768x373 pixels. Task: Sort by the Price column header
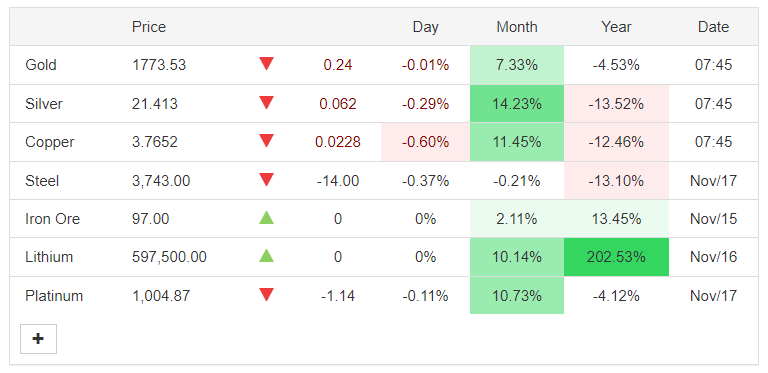[x=149, y=27]
